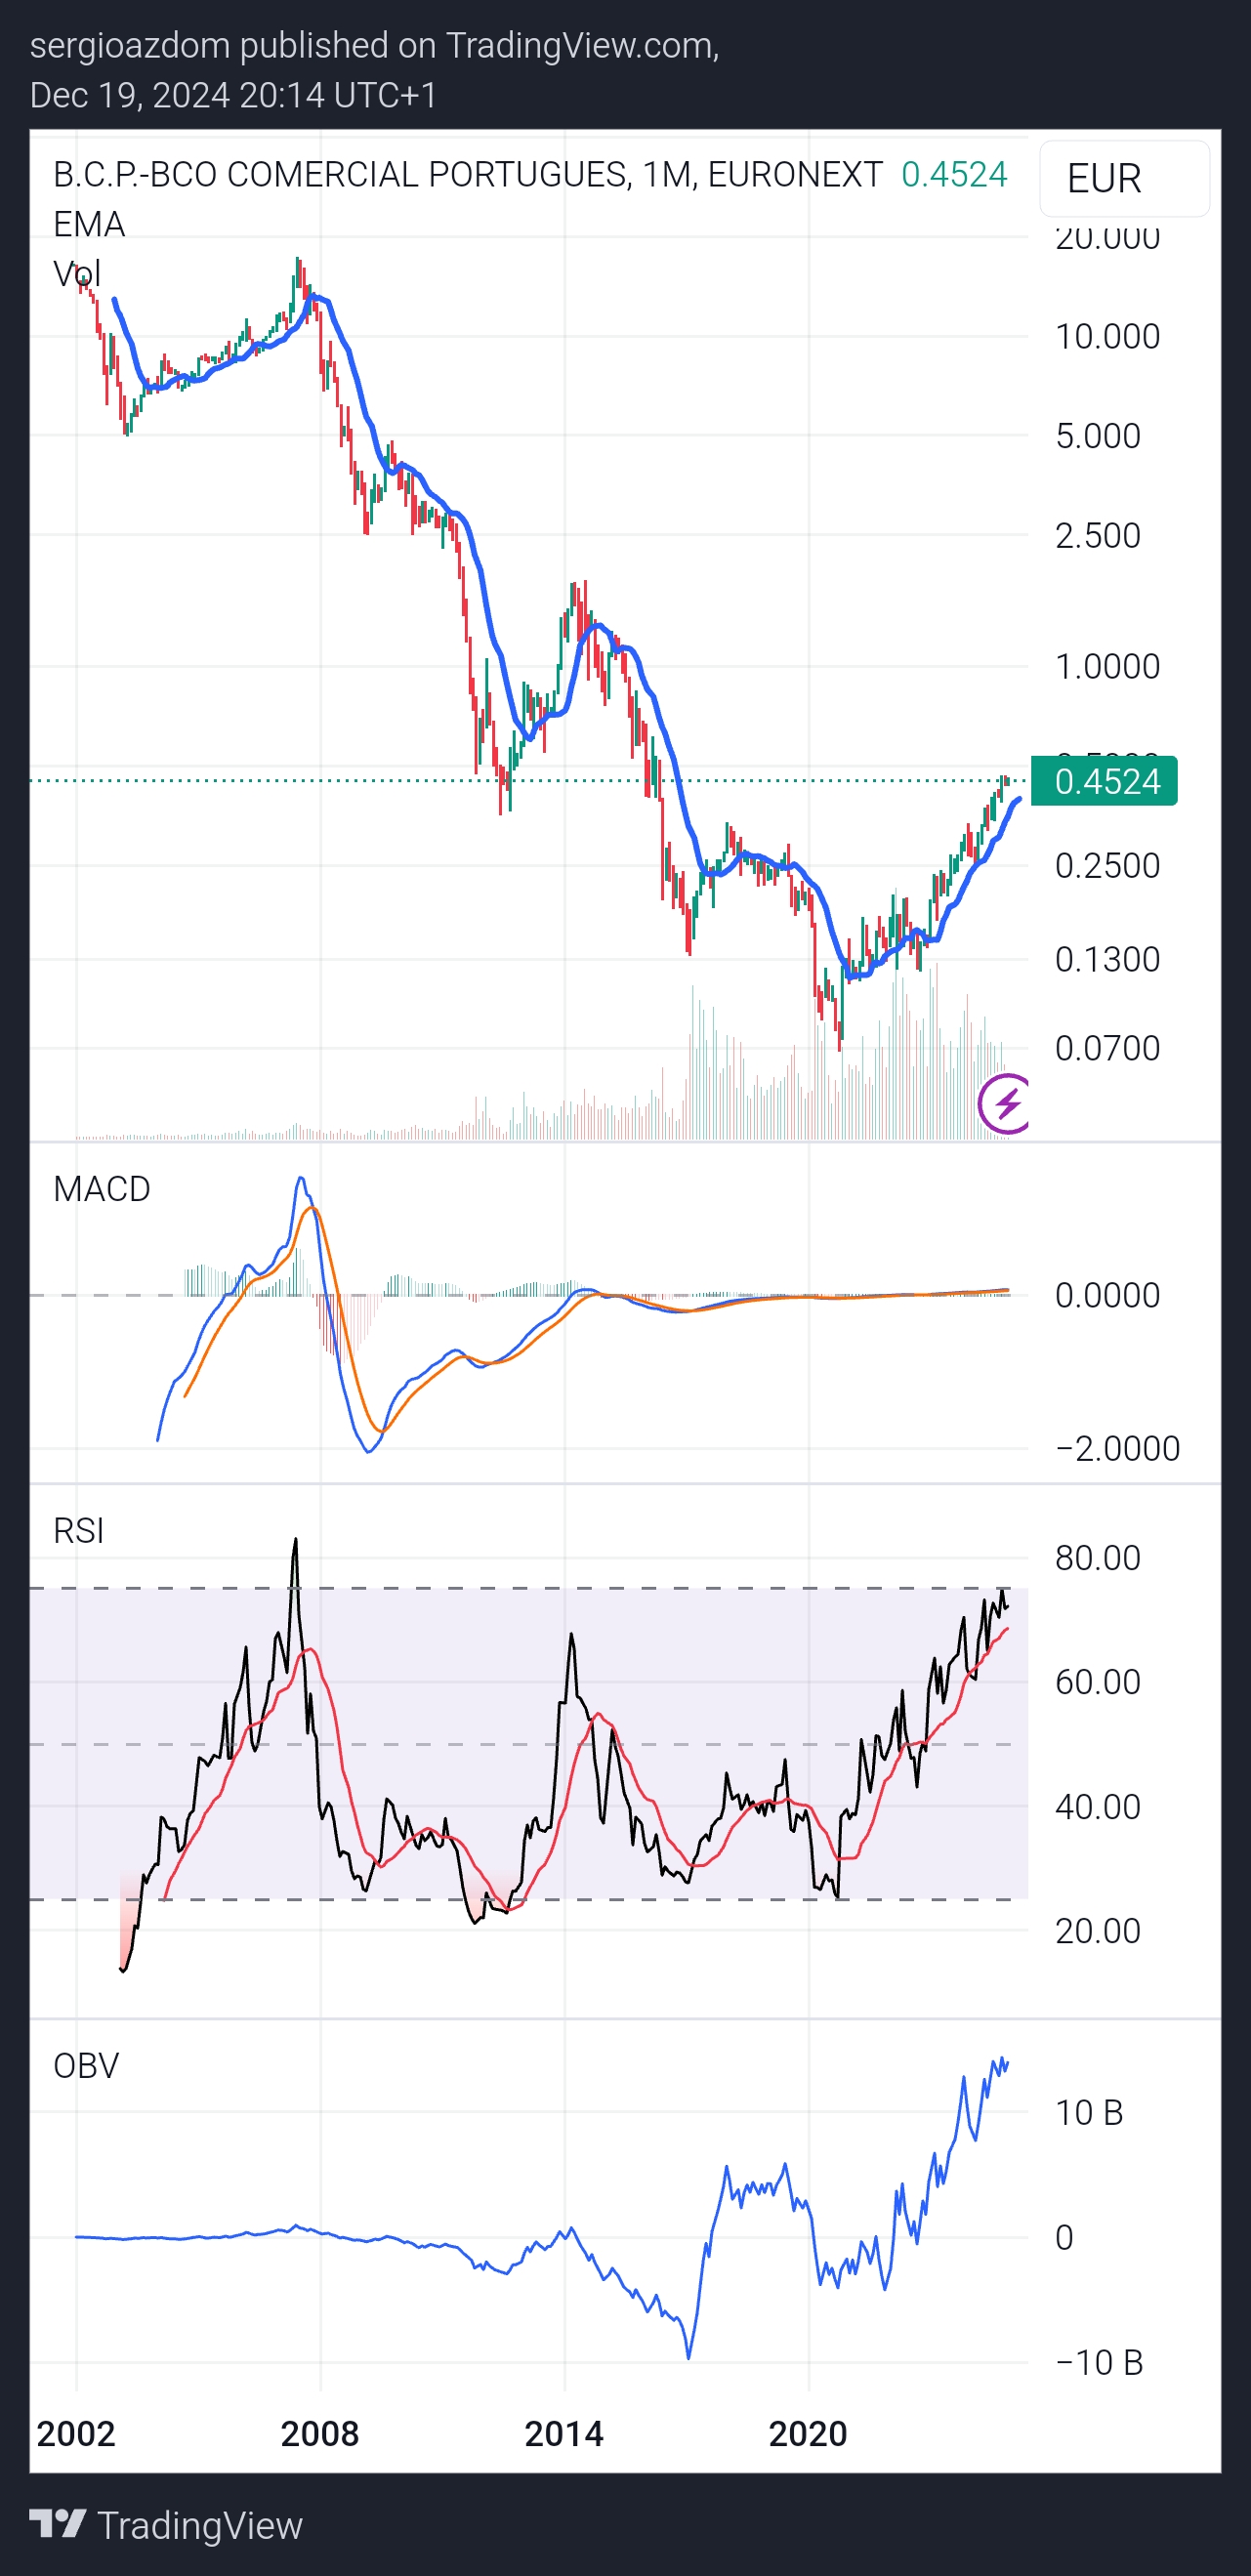Screen dimensions: 1251x2576
Task: Select the Vol indicator label
Action: tap(77, 274)
